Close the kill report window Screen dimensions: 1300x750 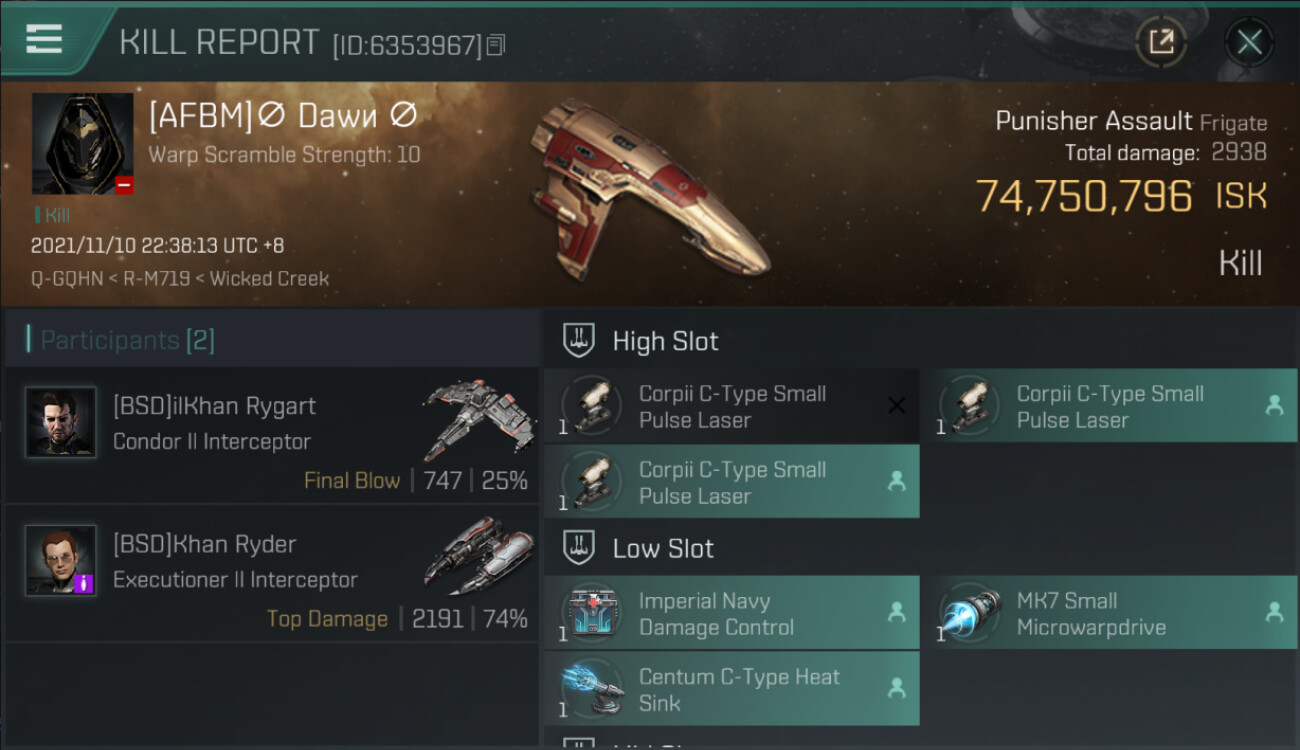[1249, 42]
